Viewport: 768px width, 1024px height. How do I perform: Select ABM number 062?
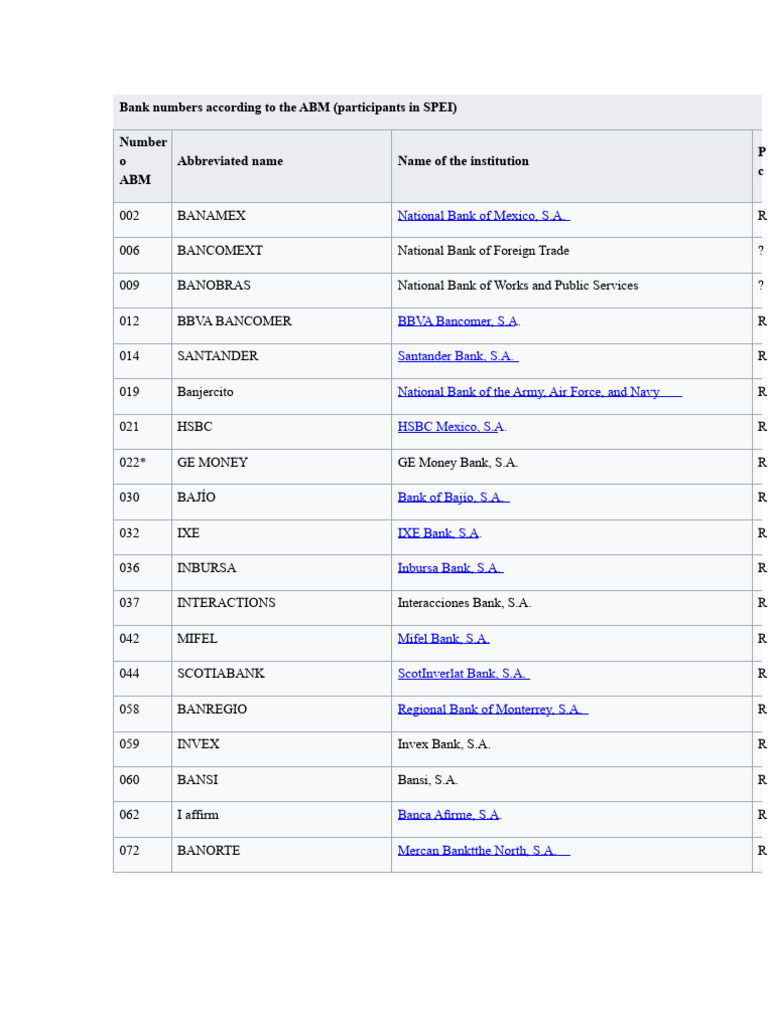coord(129,814)
